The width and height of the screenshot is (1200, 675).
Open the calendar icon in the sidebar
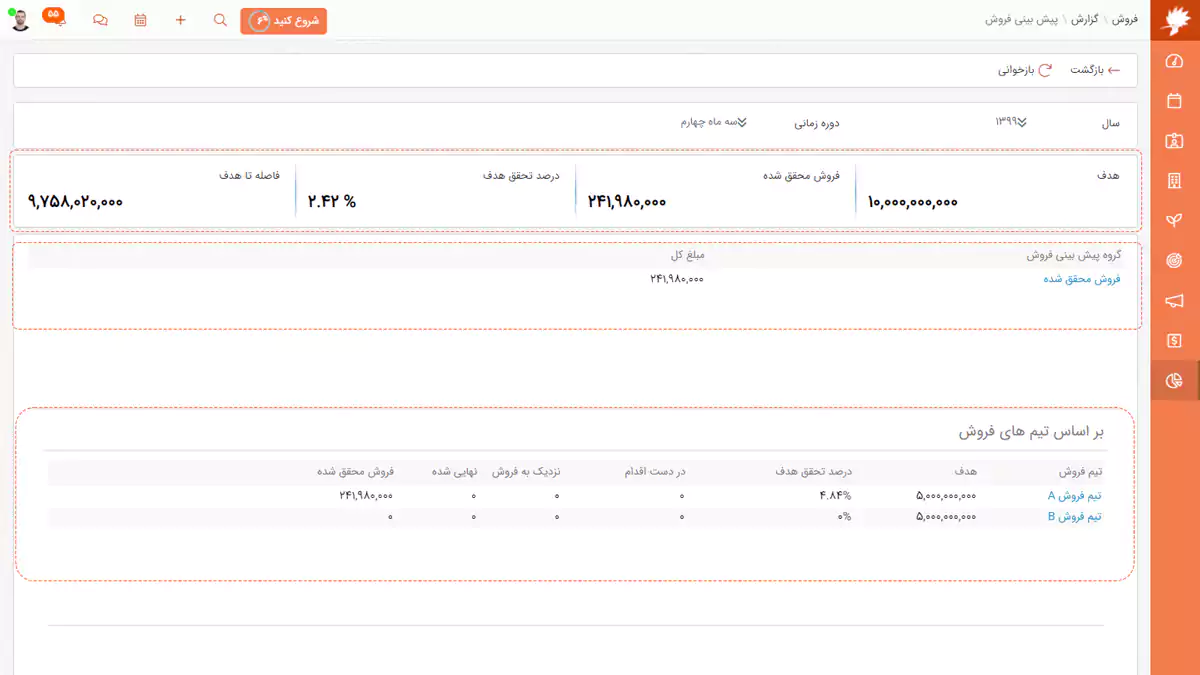point(1175,101)
